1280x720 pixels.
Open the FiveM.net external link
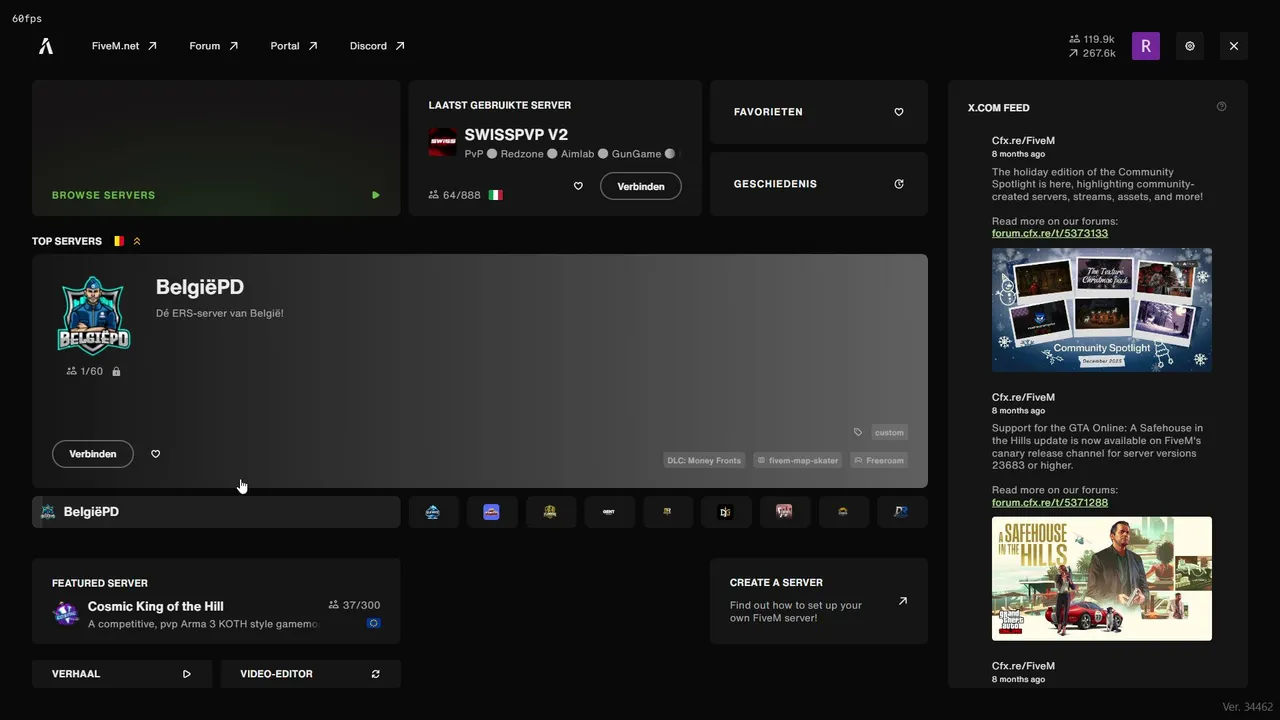[124, 46]
